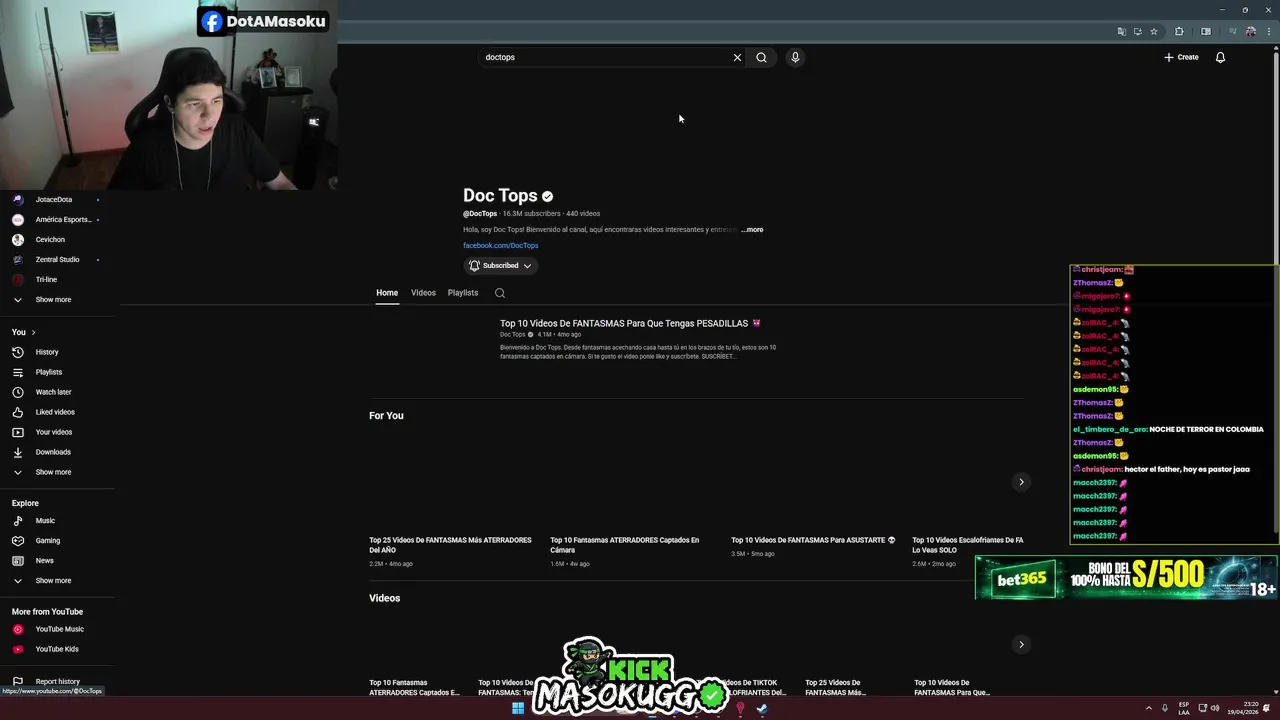Image resolution: width=1280 pixels, height=720 pixels.
Task: Open facebook.com/DocTops link
Action: pos(500,245)
